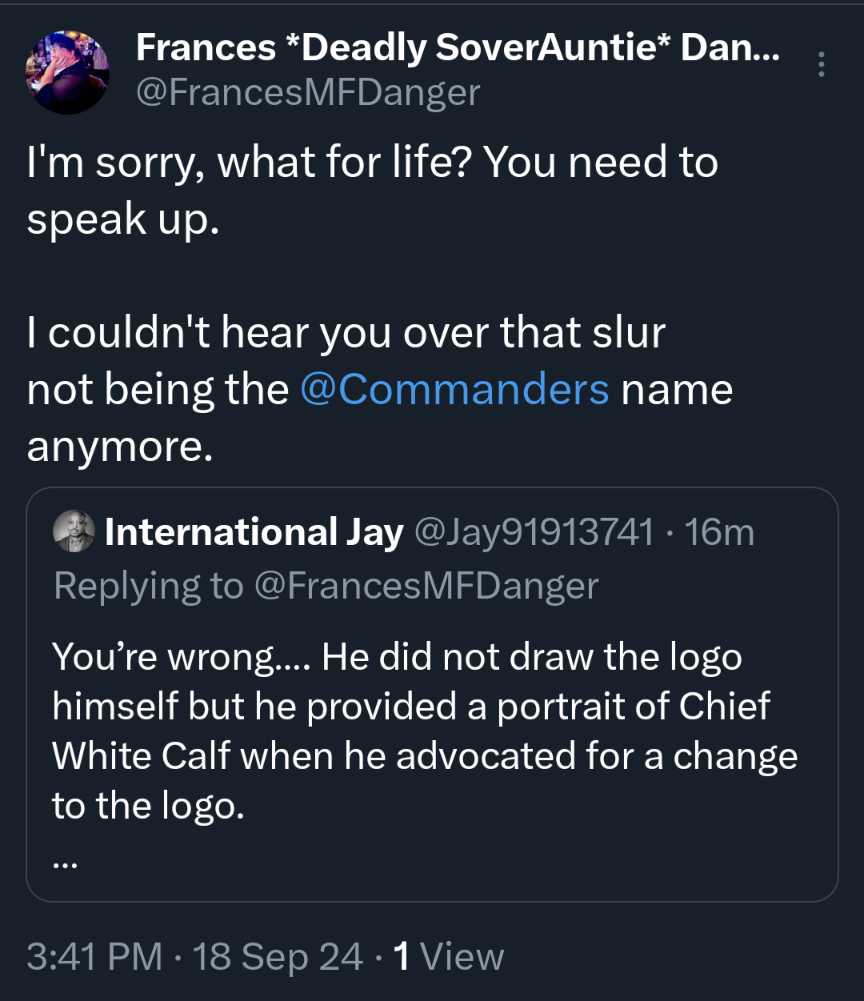
Task: Open International Jay's avatar
Action: (73, 531)
